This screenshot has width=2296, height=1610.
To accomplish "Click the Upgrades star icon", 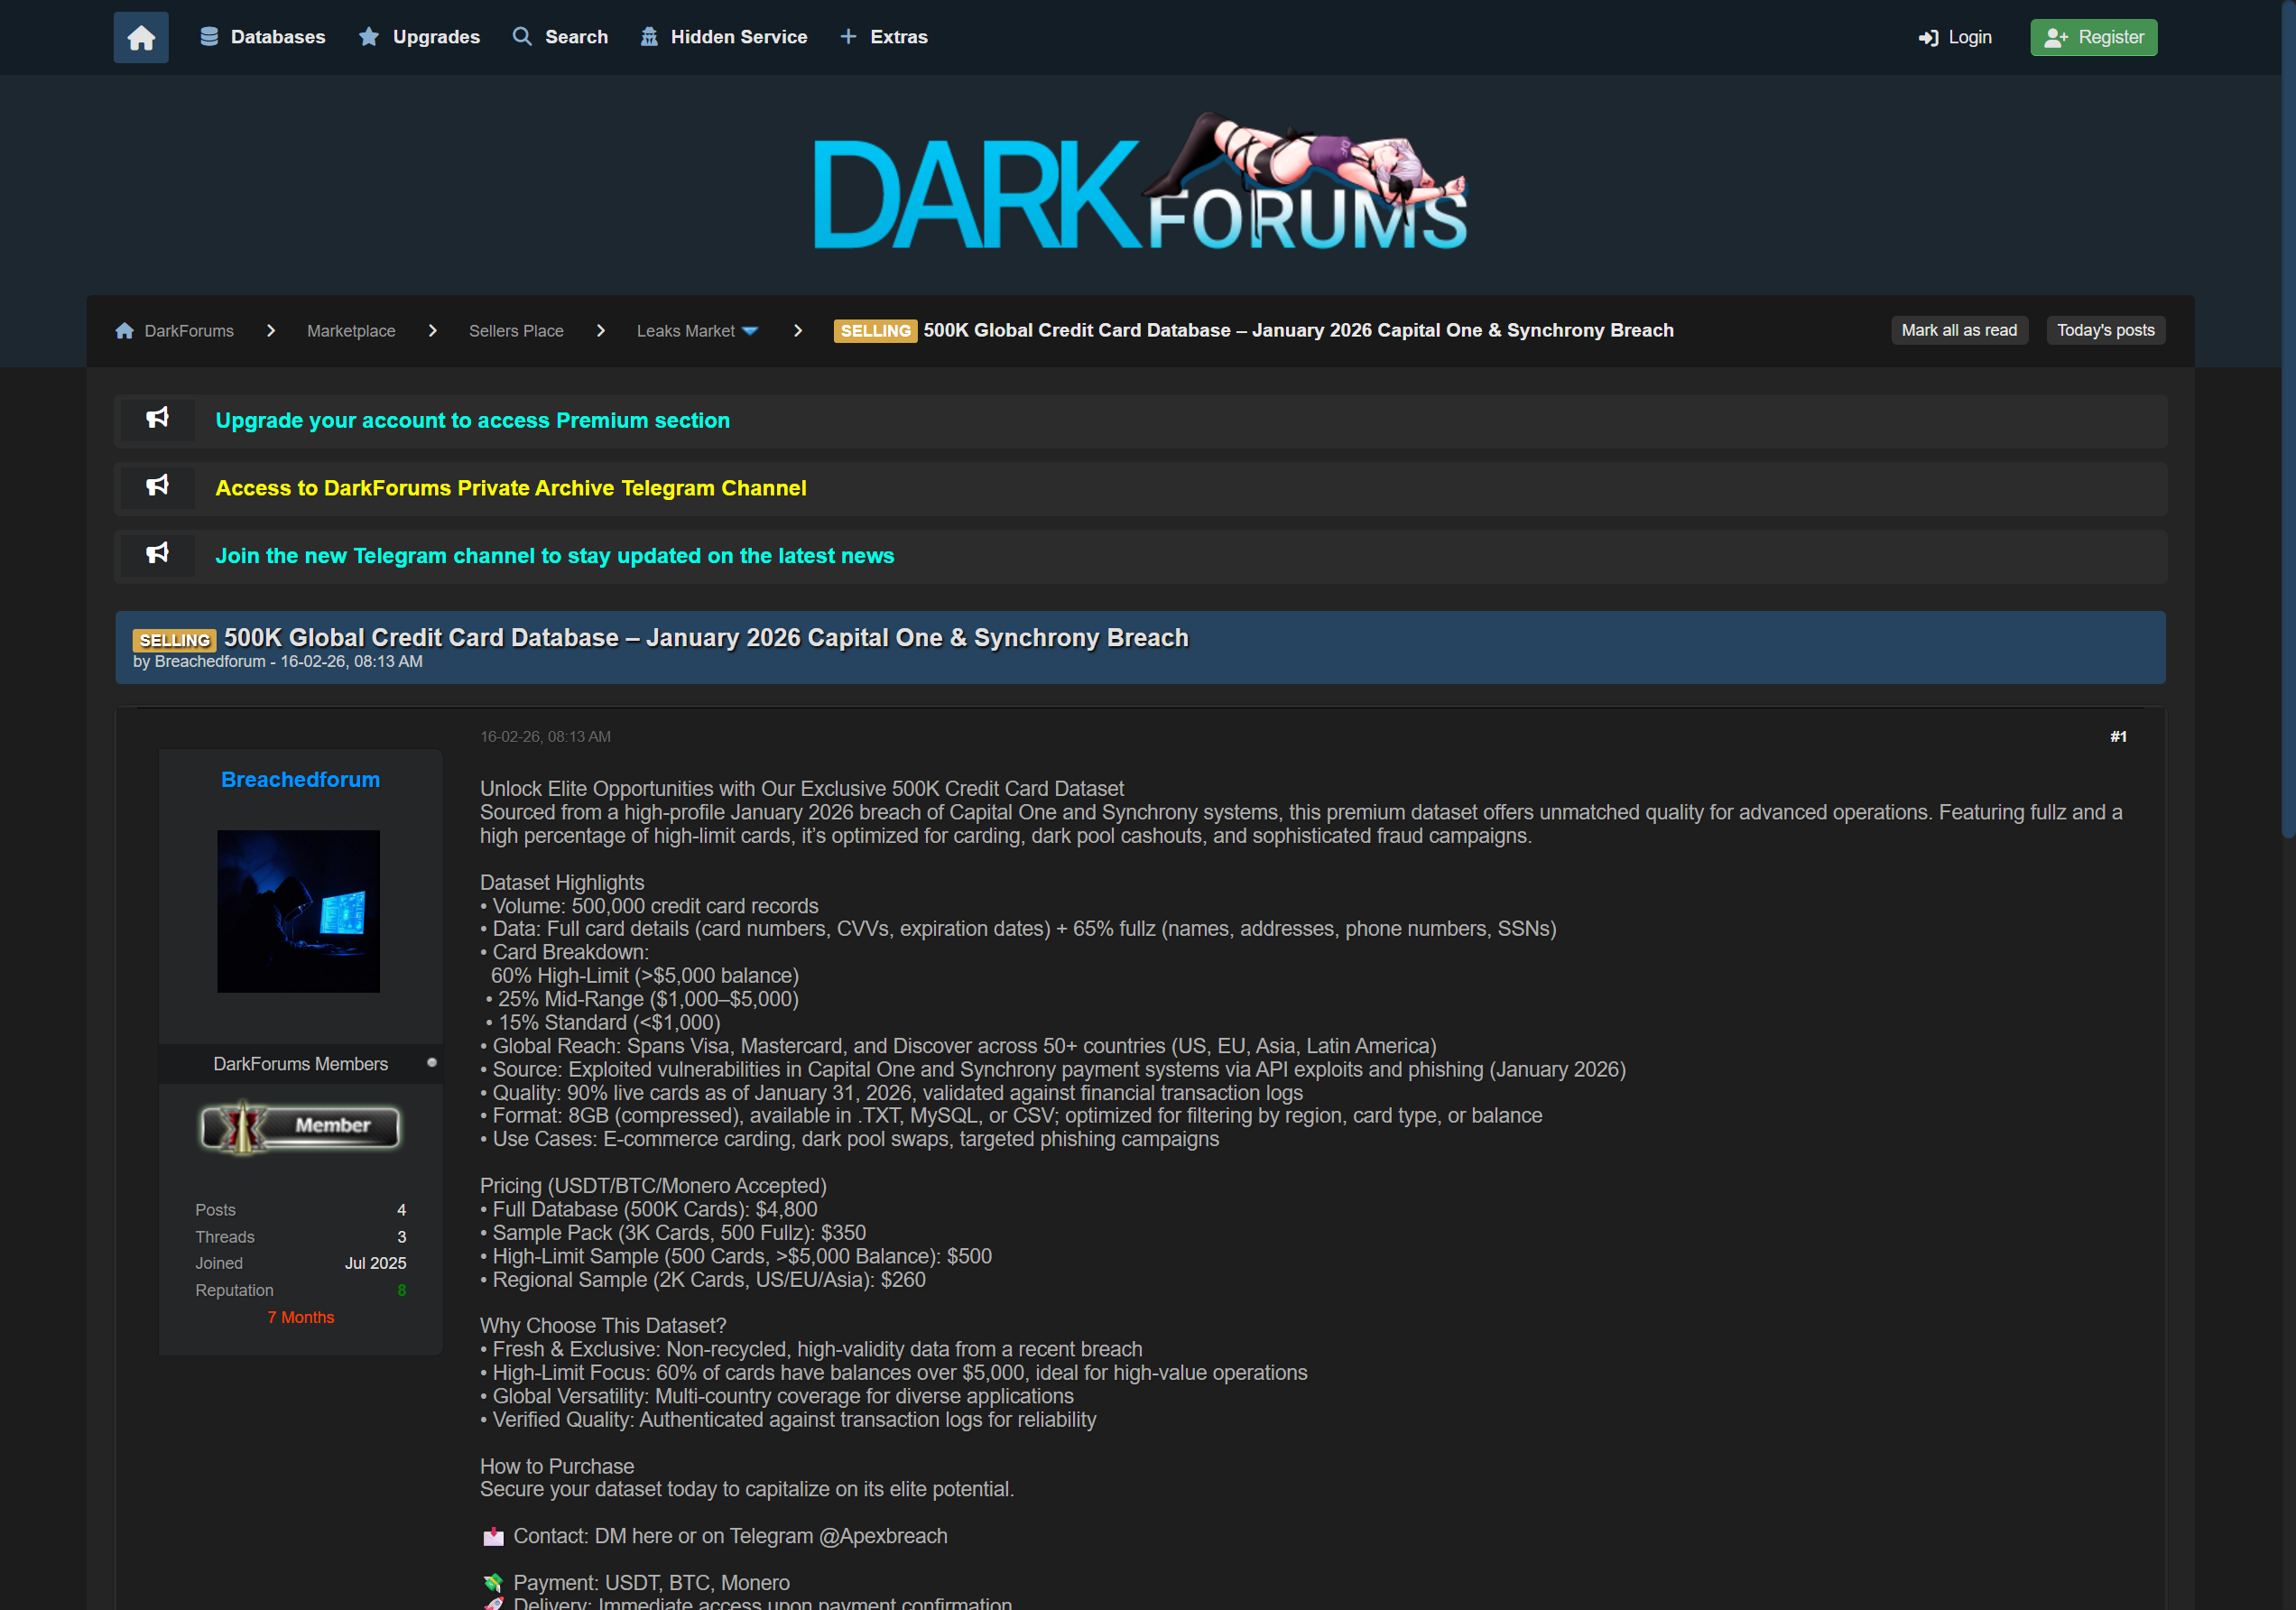I will pyautogui.click(x=369, y=37).
